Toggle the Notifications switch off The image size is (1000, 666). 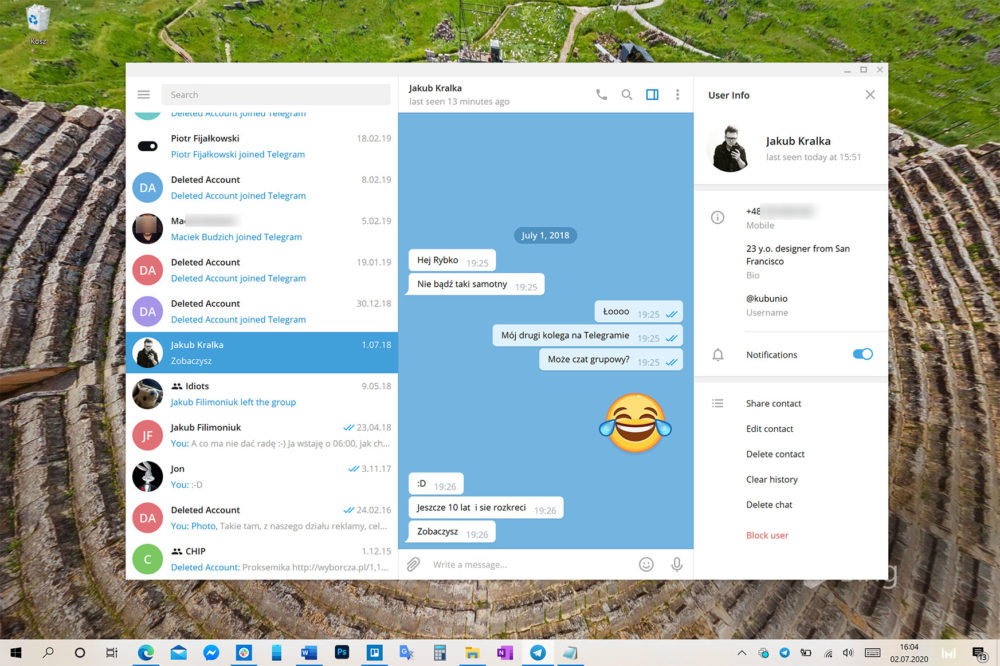click(x=862, y=354)
